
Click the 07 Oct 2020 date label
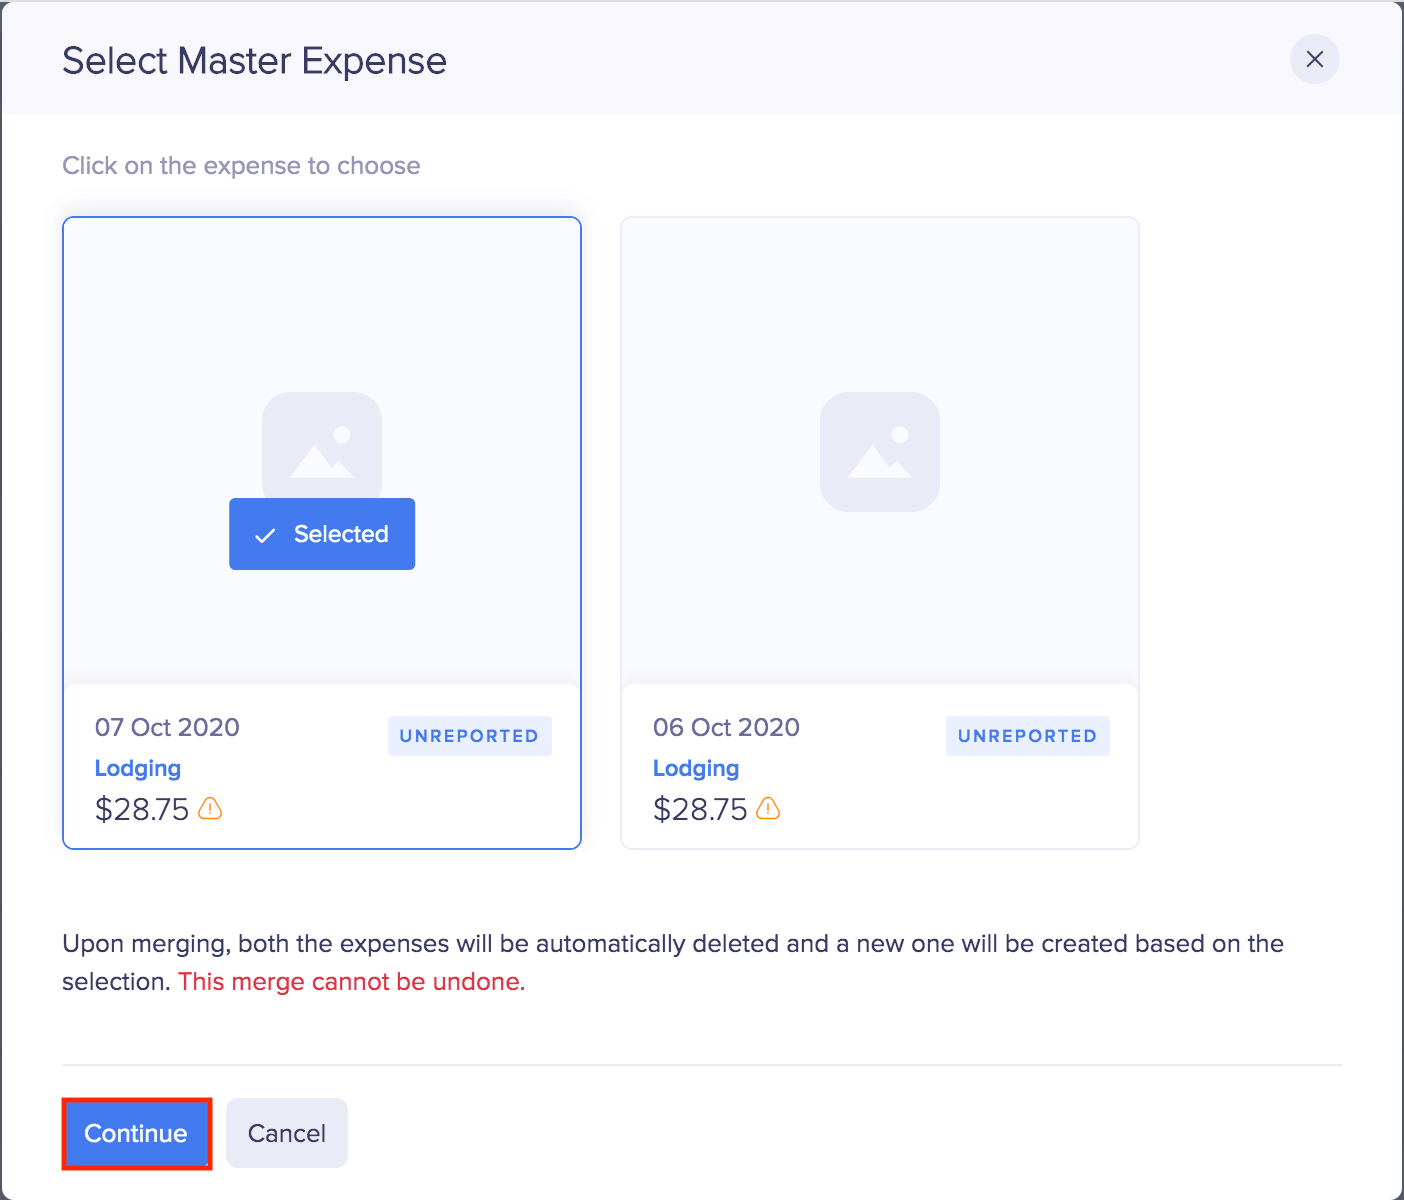(x=166, y=727)
